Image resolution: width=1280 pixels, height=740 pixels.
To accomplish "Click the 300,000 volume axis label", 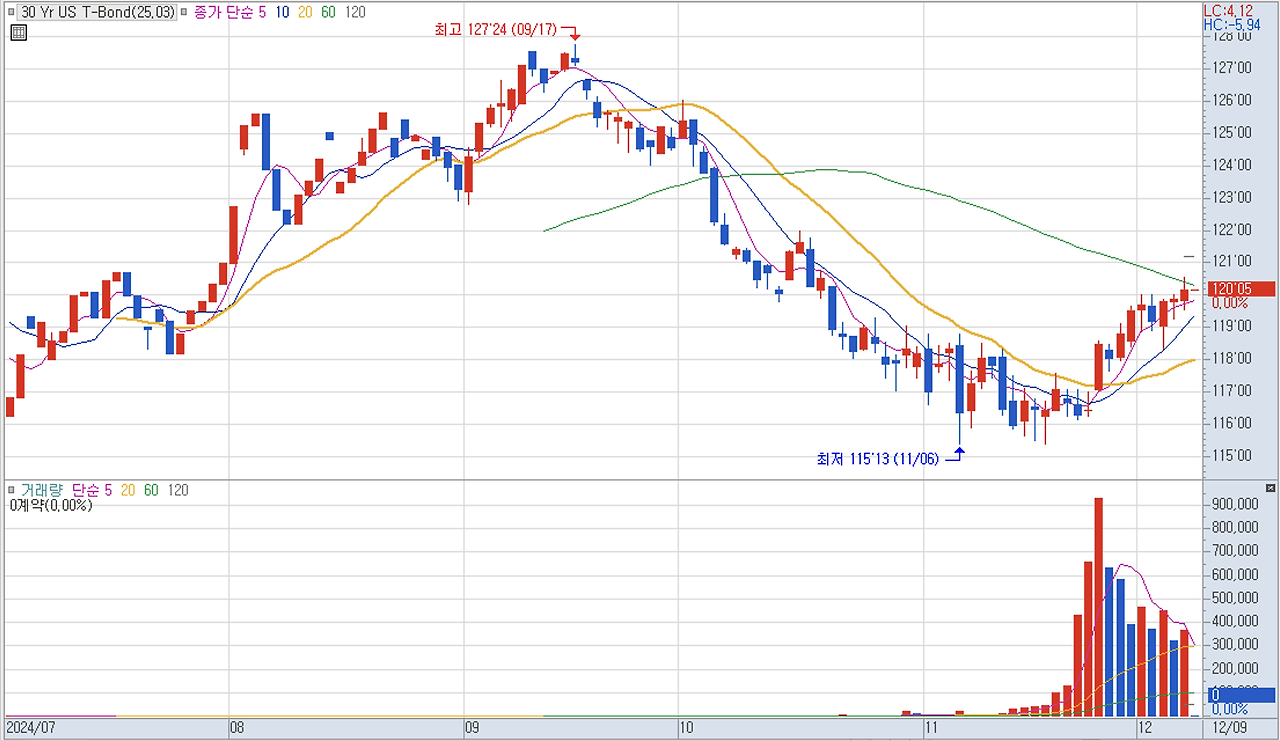I will (x=1234, y=645).
